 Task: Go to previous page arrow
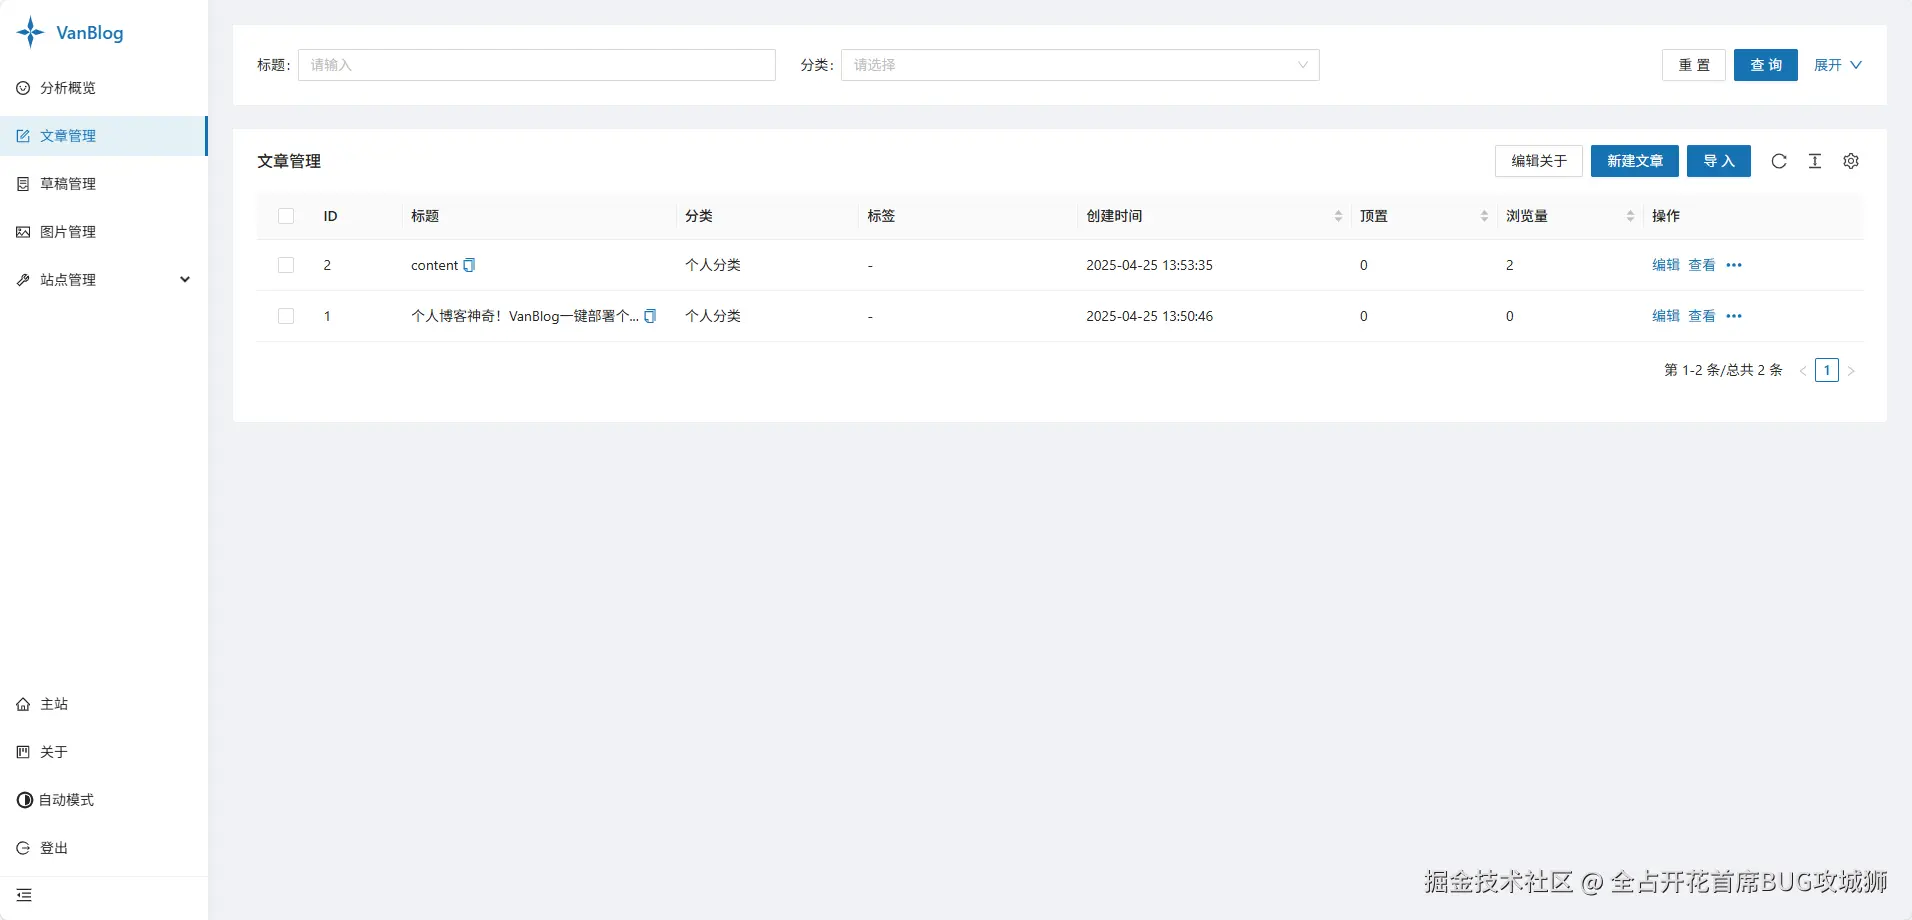[x=1803, y=370]
